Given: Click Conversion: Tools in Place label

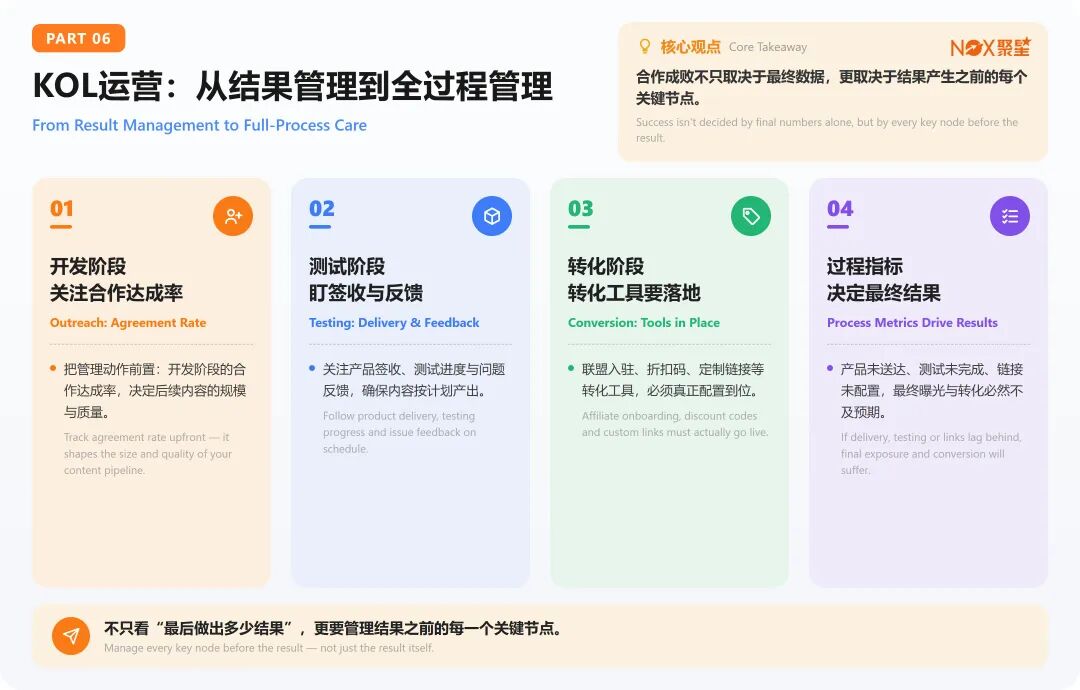Looking at the screenshot, I should 644,322.
